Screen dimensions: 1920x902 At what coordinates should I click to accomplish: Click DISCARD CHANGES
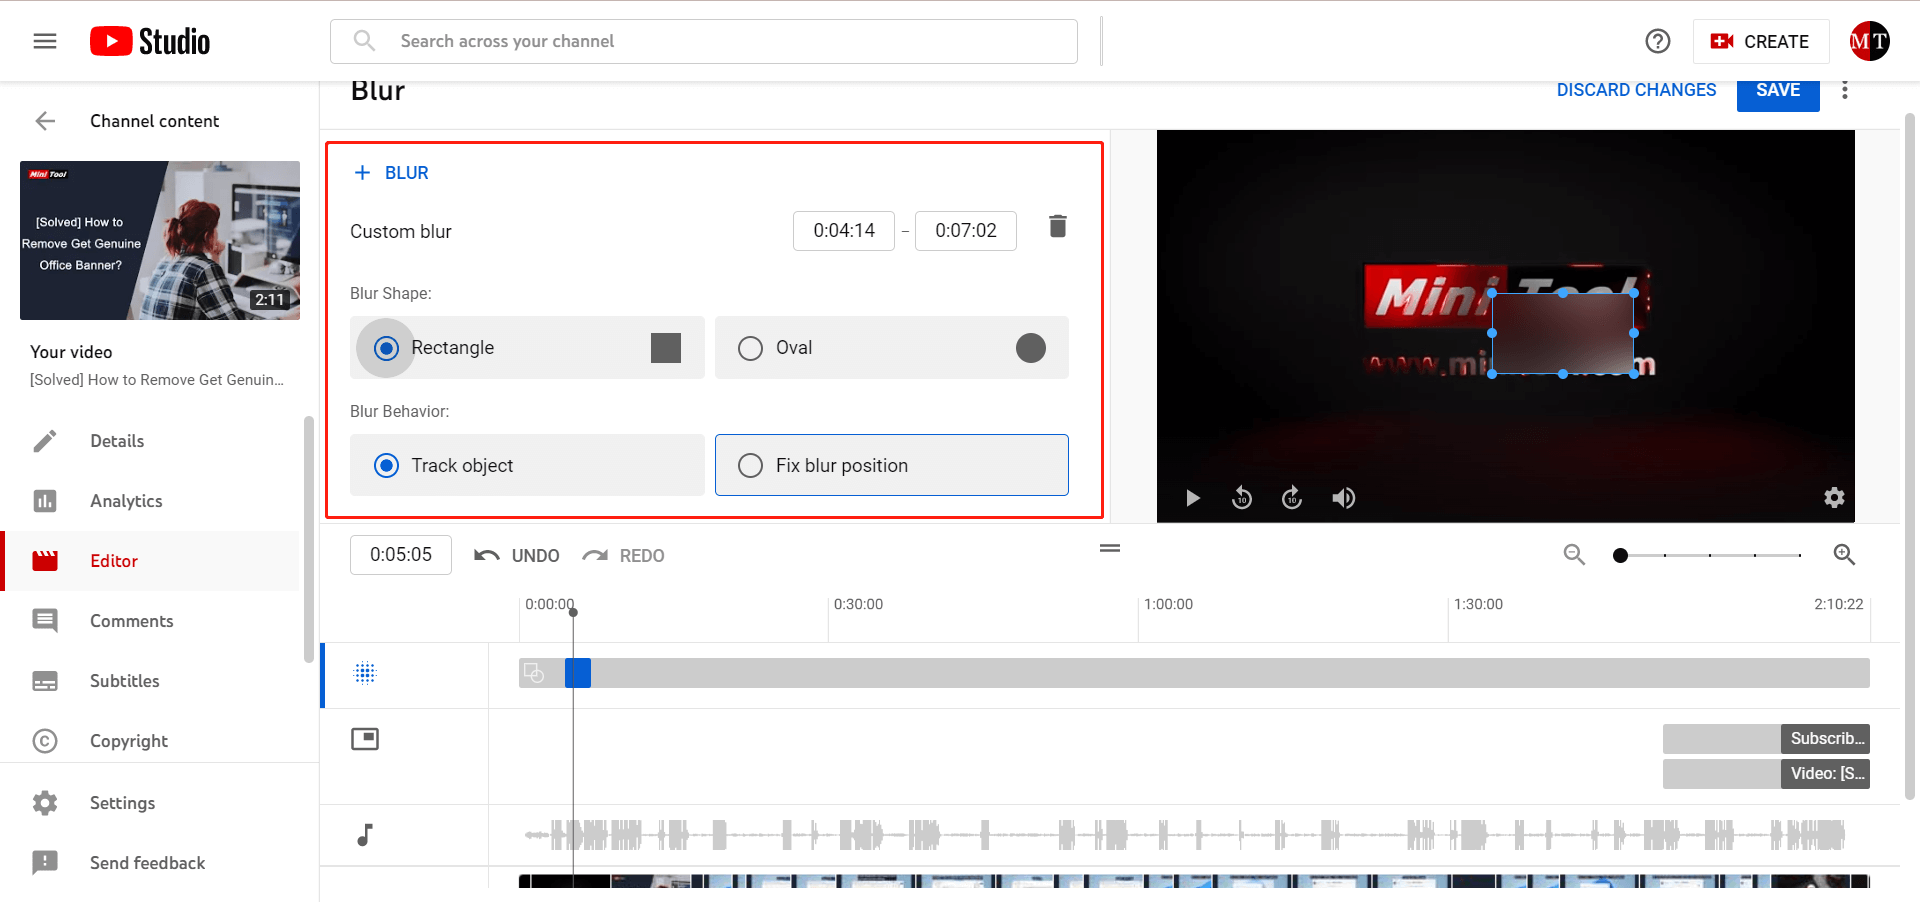[x=1636, y=90]
